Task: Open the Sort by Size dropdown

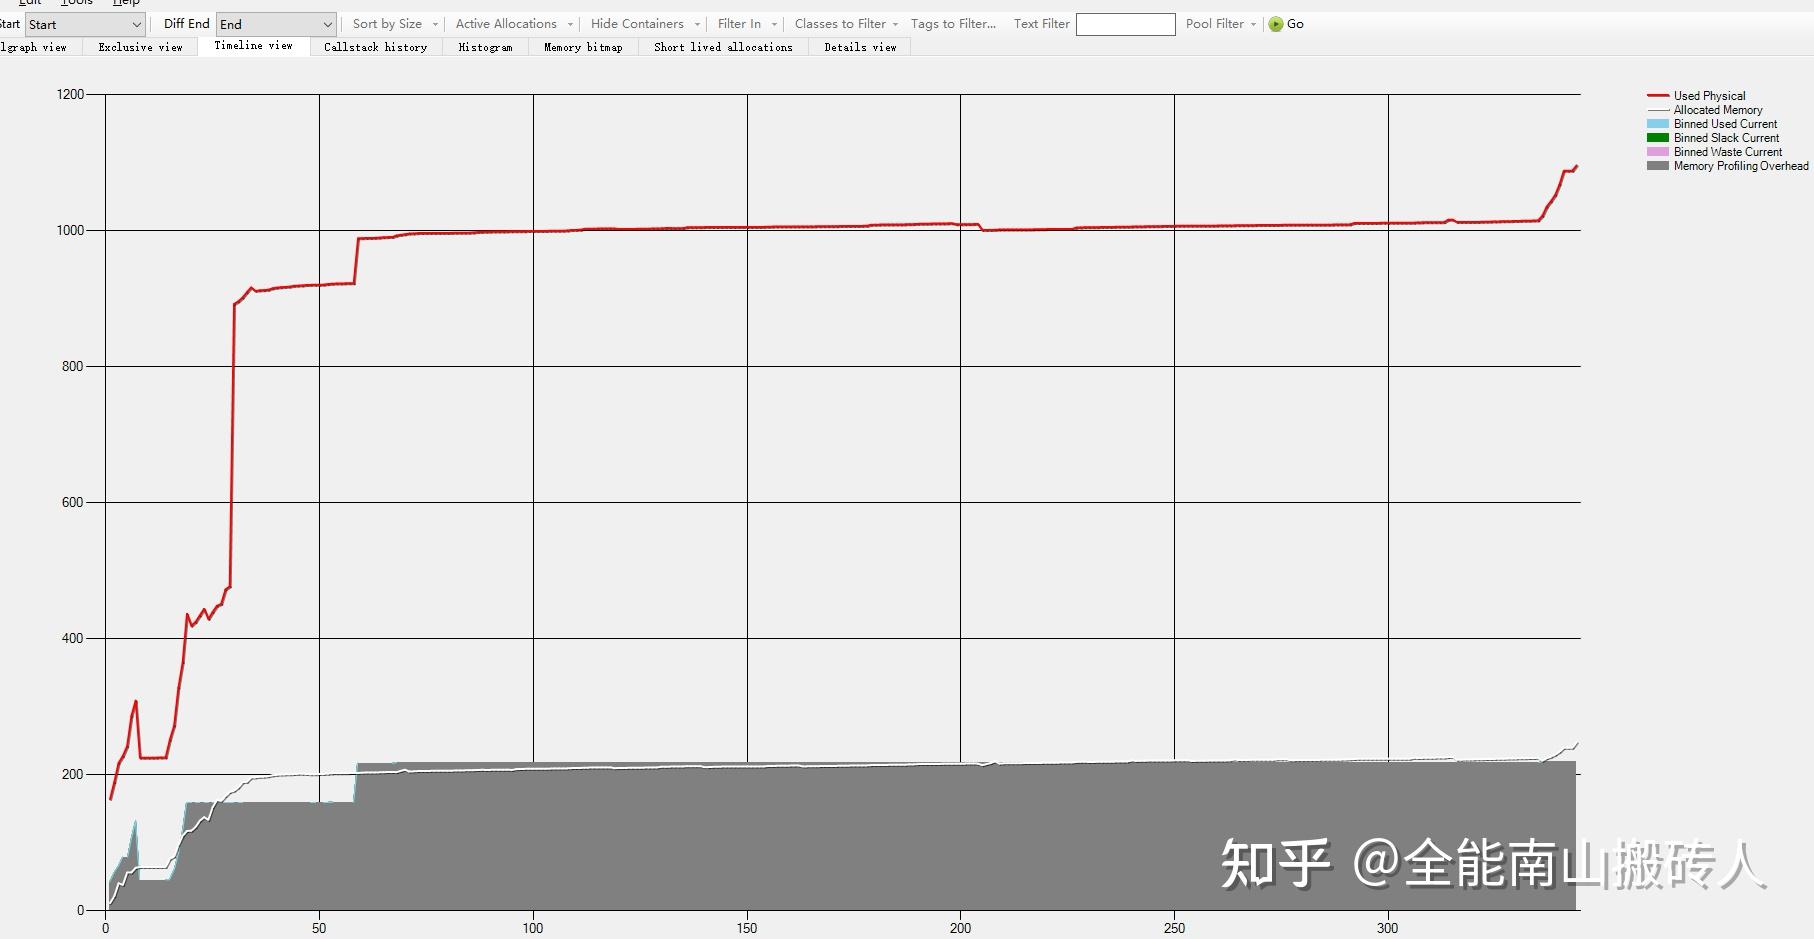Action: coord(393,23)
